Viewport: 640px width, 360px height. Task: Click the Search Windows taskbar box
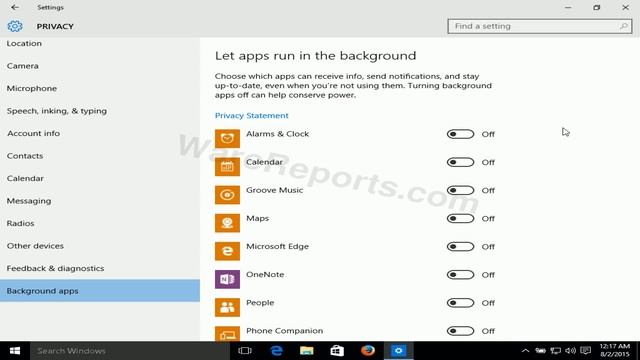click(x=130, y=351)
